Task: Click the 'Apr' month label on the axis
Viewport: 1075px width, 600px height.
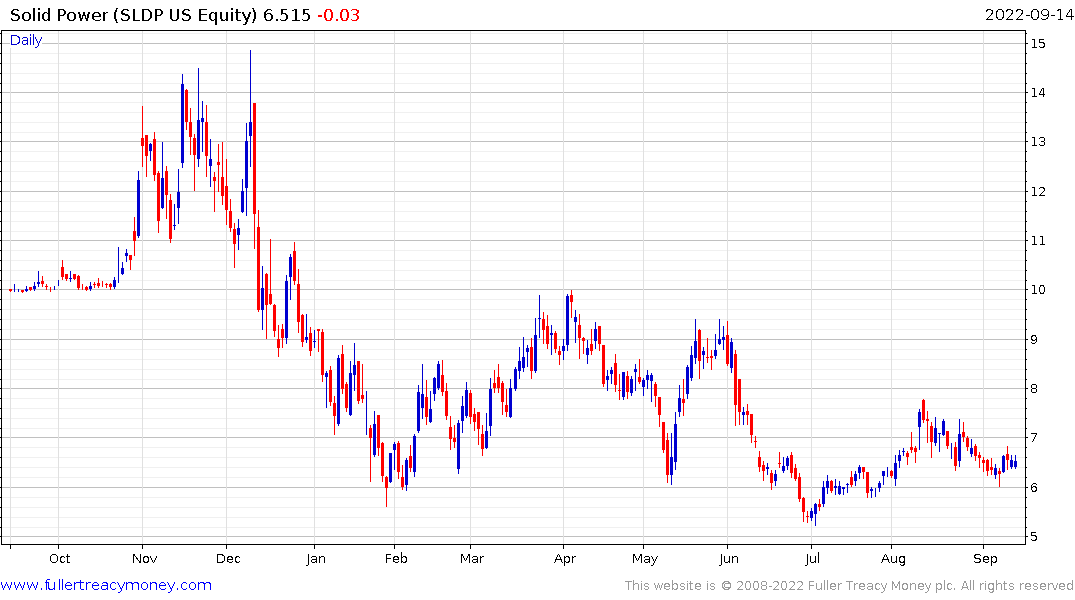Action: coord(565,558)
